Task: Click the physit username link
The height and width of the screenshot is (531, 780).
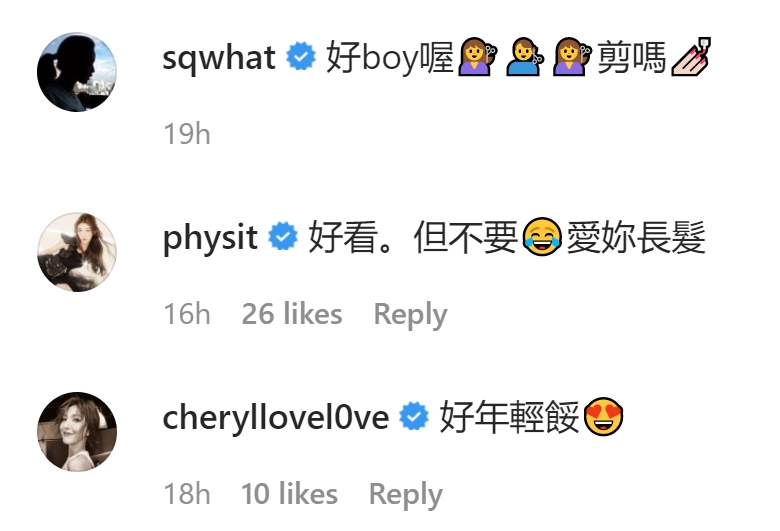Action: click(x=210, y=238)
